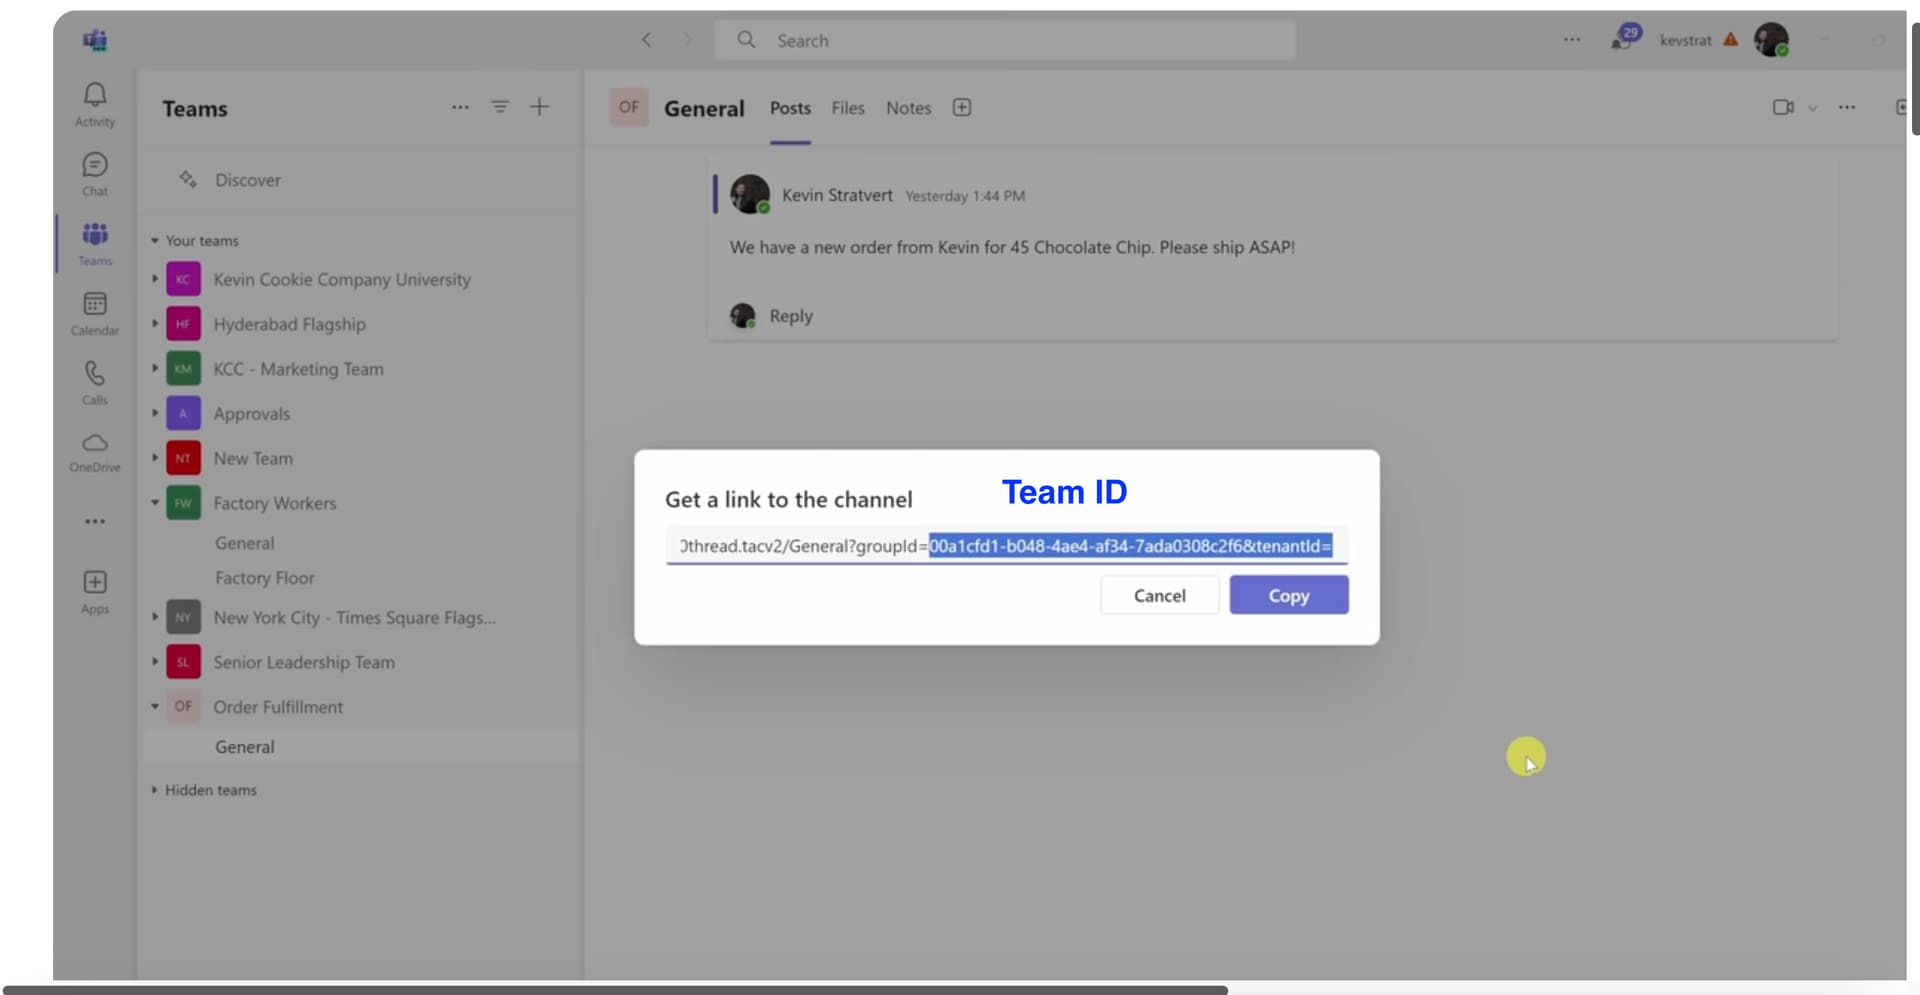This screenshot has height=995, width=1920.
Task: Click Cancel in the link dialog
Action: (x=1160, y=595)
